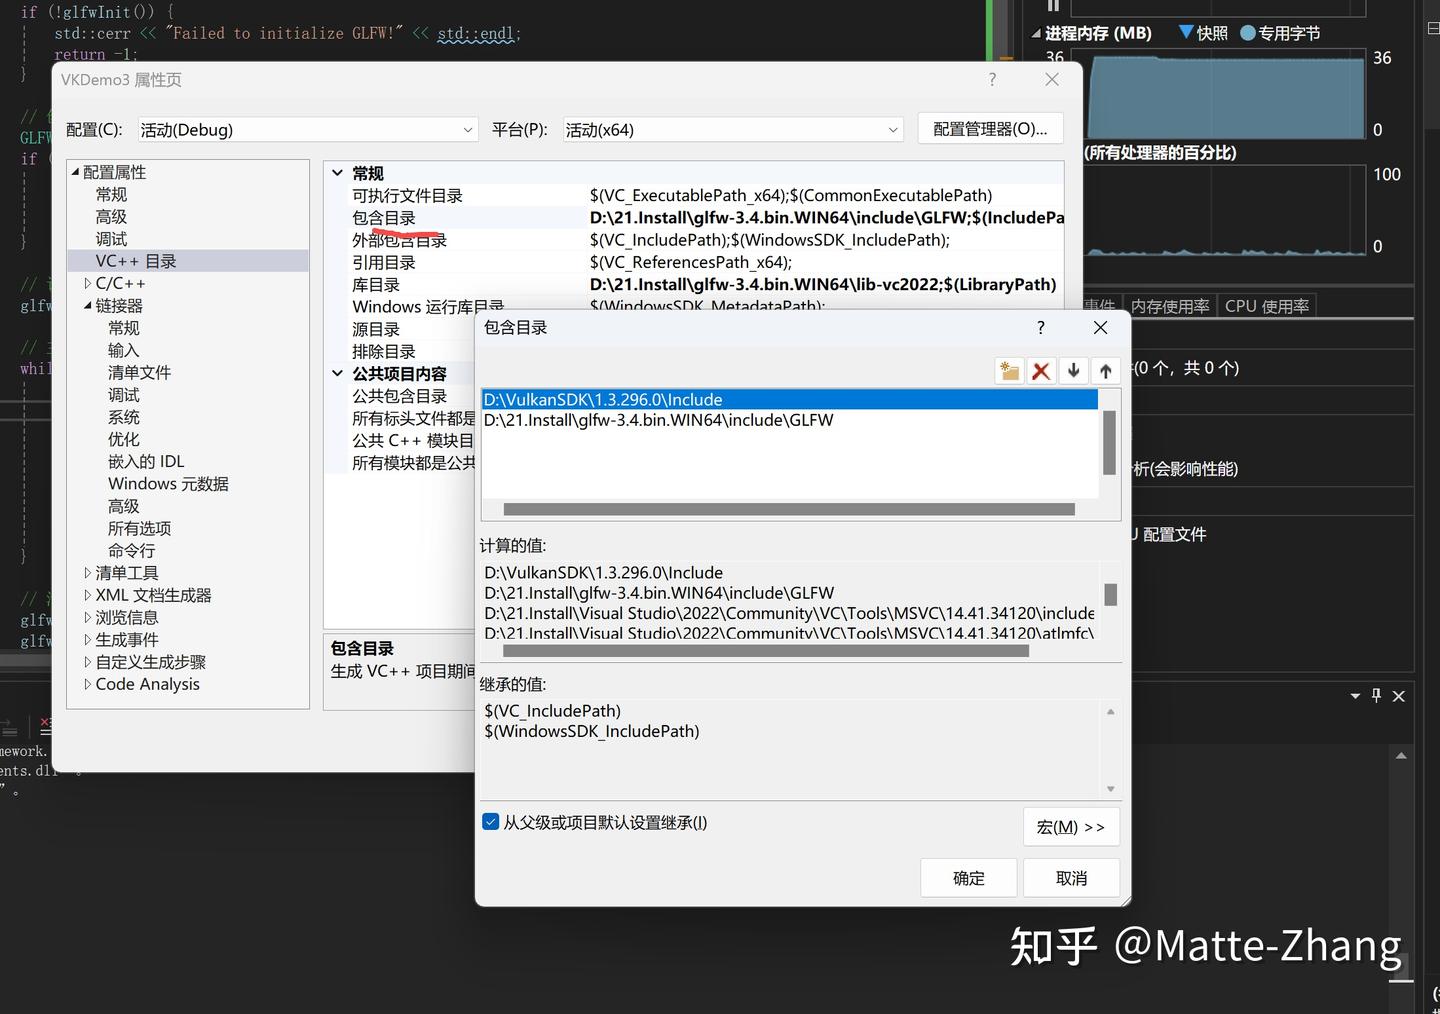
Task: Switch to the 内存使用率 tab
Action: 1170,305
